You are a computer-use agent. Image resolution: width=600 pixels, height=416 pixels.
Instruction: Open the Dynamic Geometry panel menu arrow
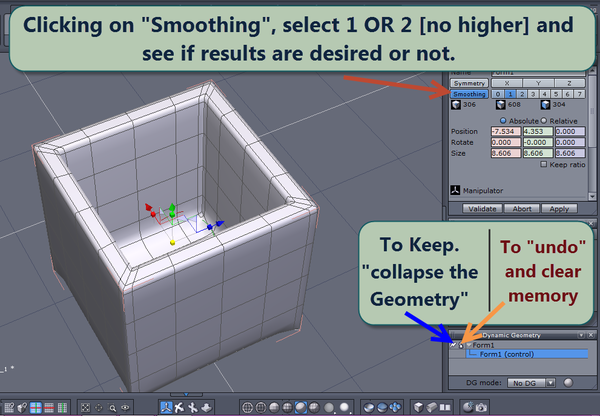(581, 335)
